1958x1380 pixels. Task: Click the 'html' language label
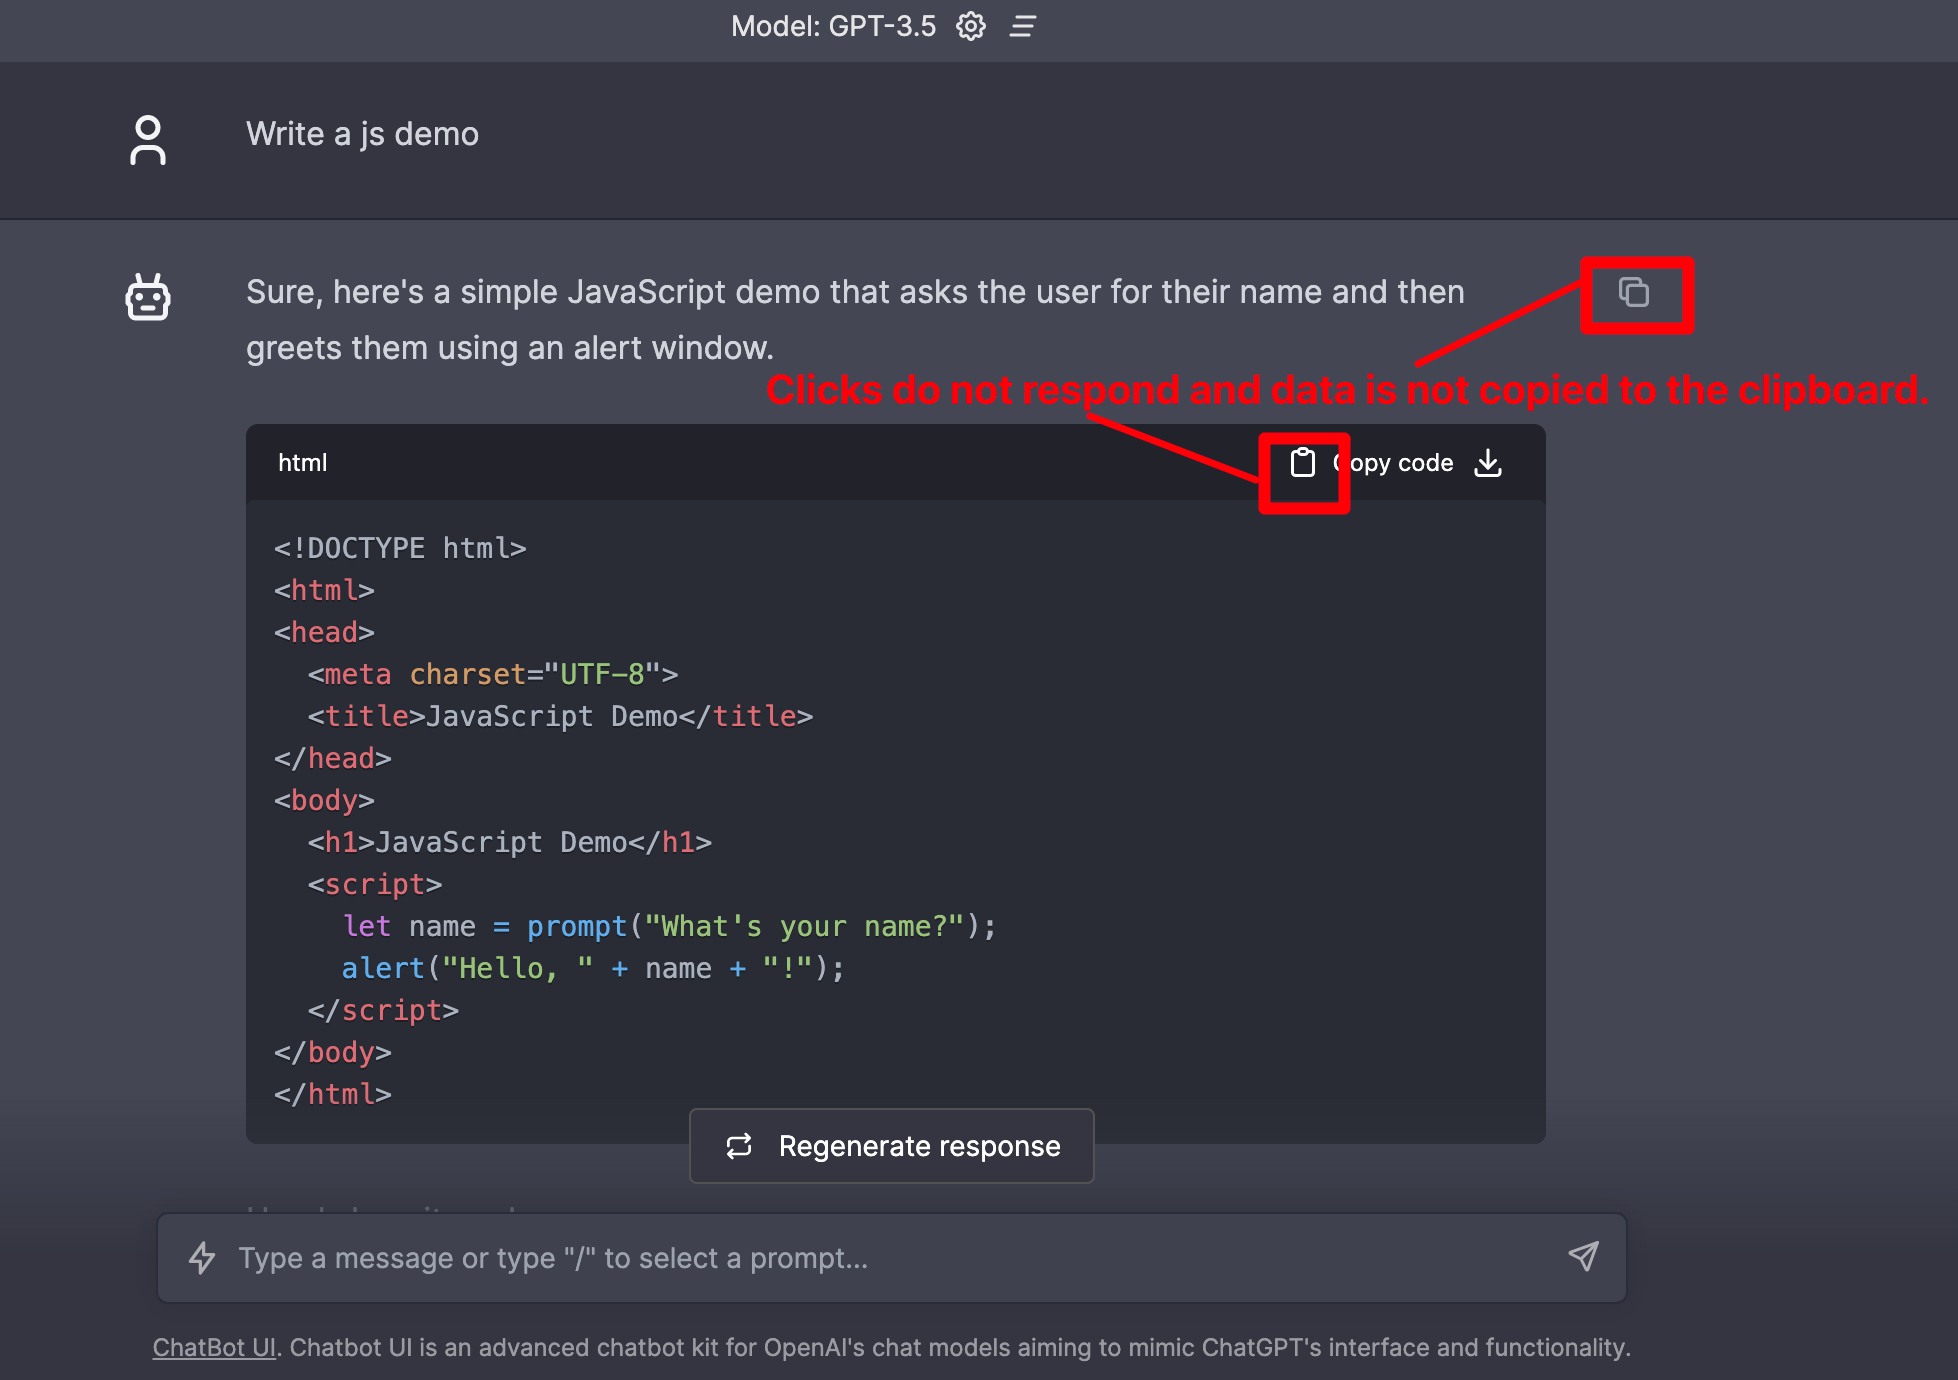click(x=303, y=463)
